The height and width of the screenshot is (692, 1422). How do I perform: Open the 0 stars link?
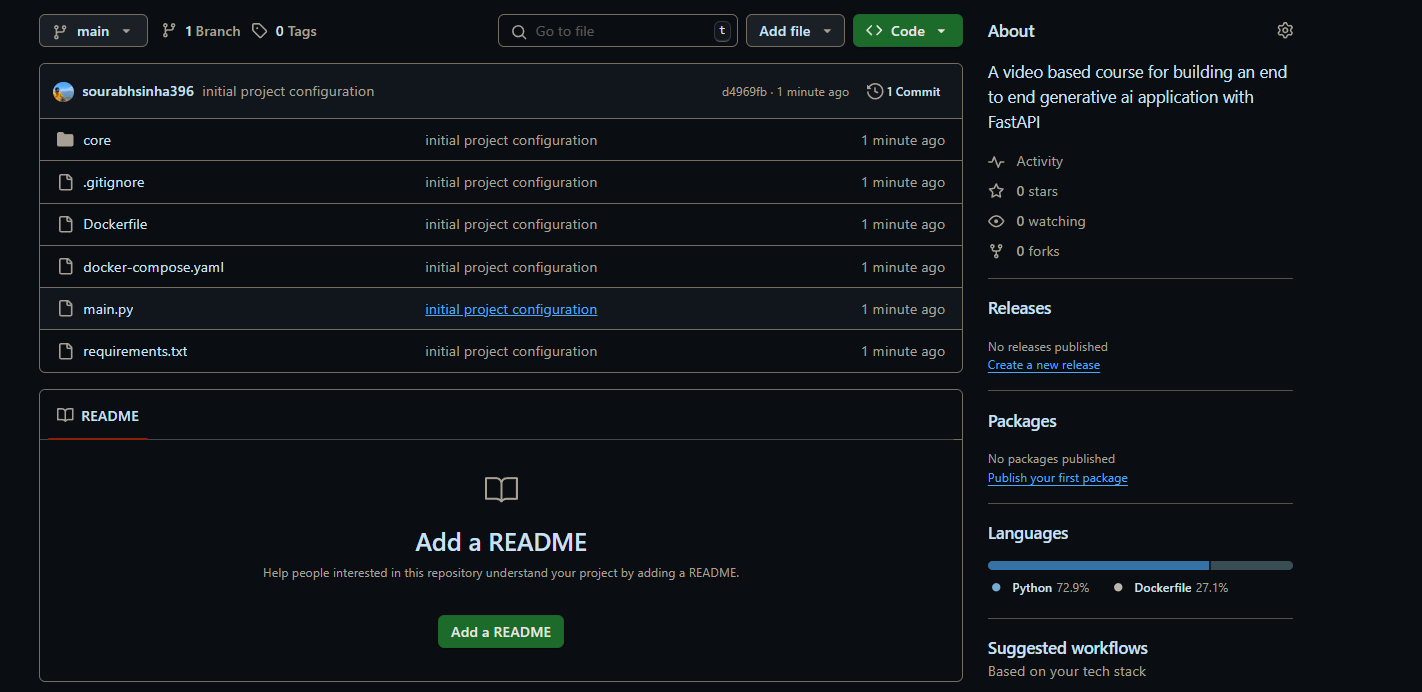click(1037, 191)
